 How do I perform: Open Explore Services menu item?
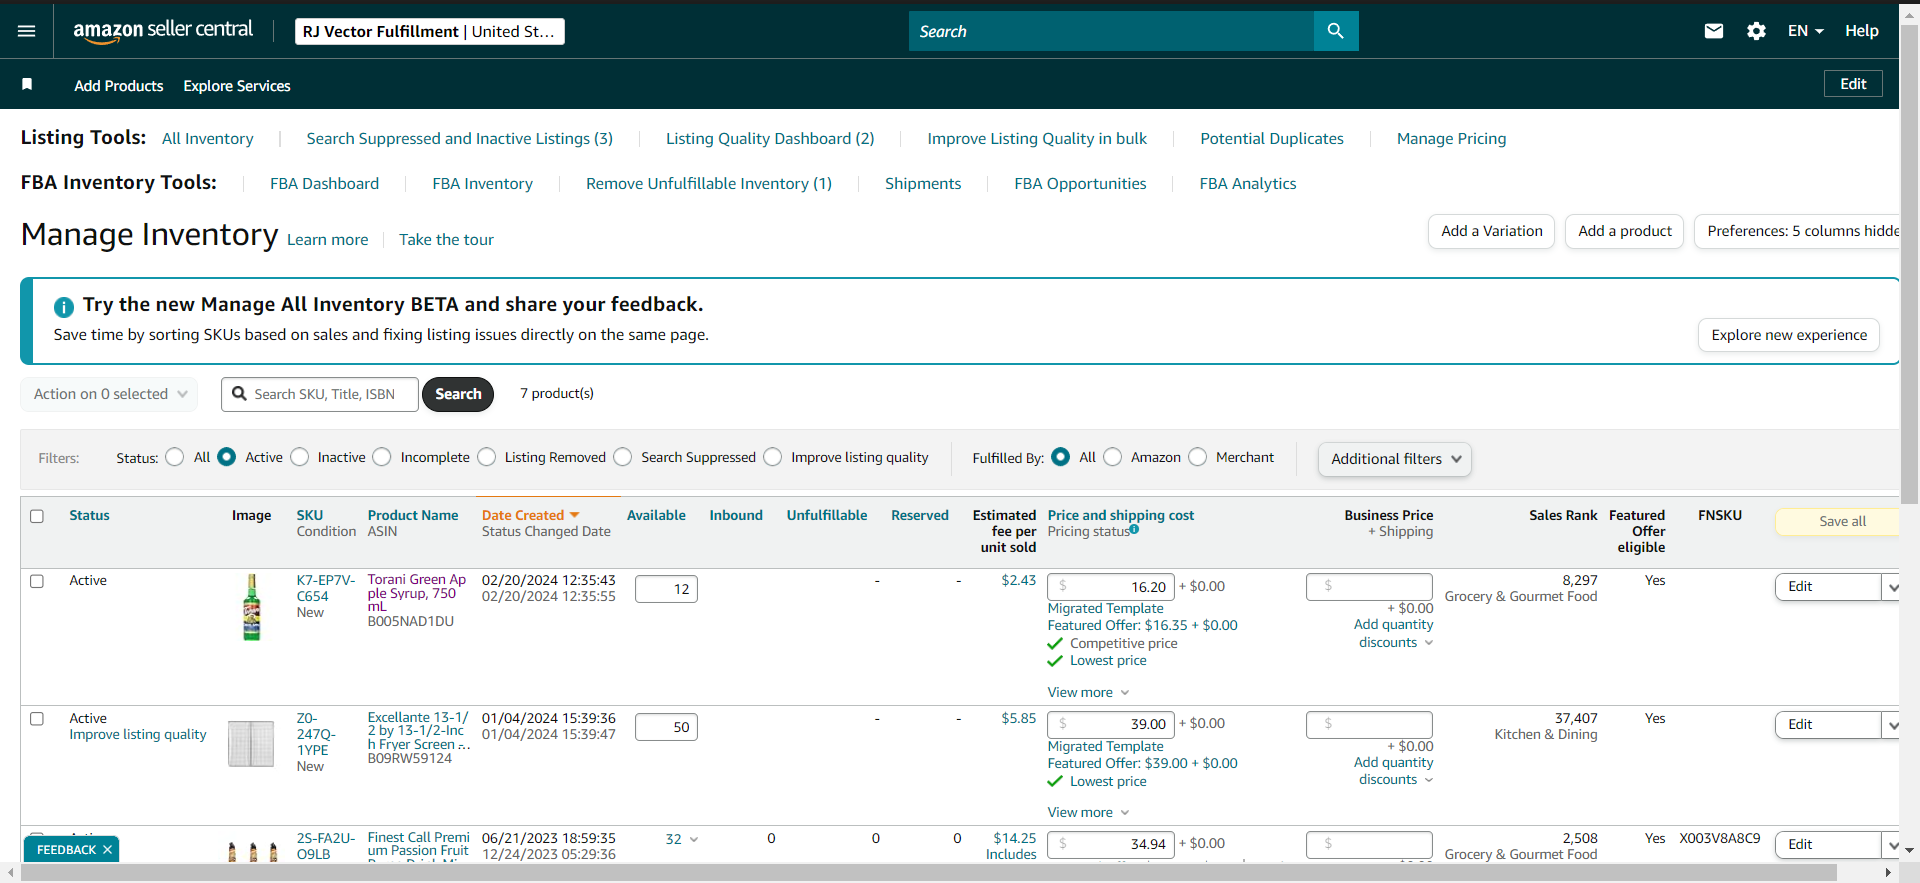tap(237, 86)
